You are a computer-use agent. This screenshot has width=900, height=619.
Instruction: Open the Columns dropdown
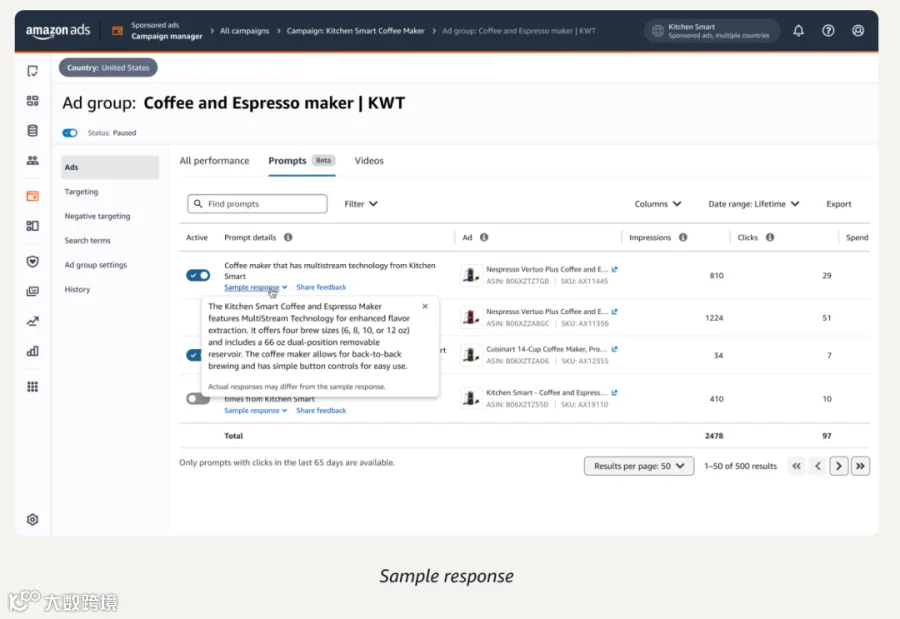(x=658, y=204)
